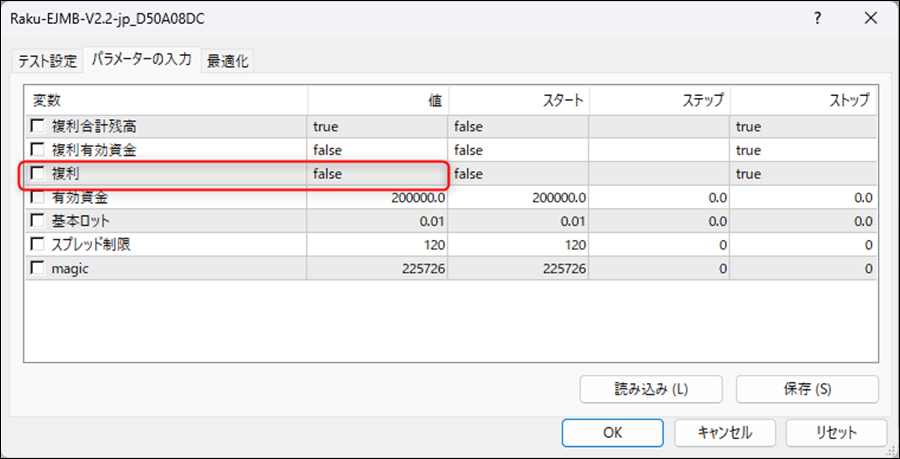The width and height of the screenshot is (900, 459).
Task: Check the 複利 optimization checkbox
Action: (38, 174)
